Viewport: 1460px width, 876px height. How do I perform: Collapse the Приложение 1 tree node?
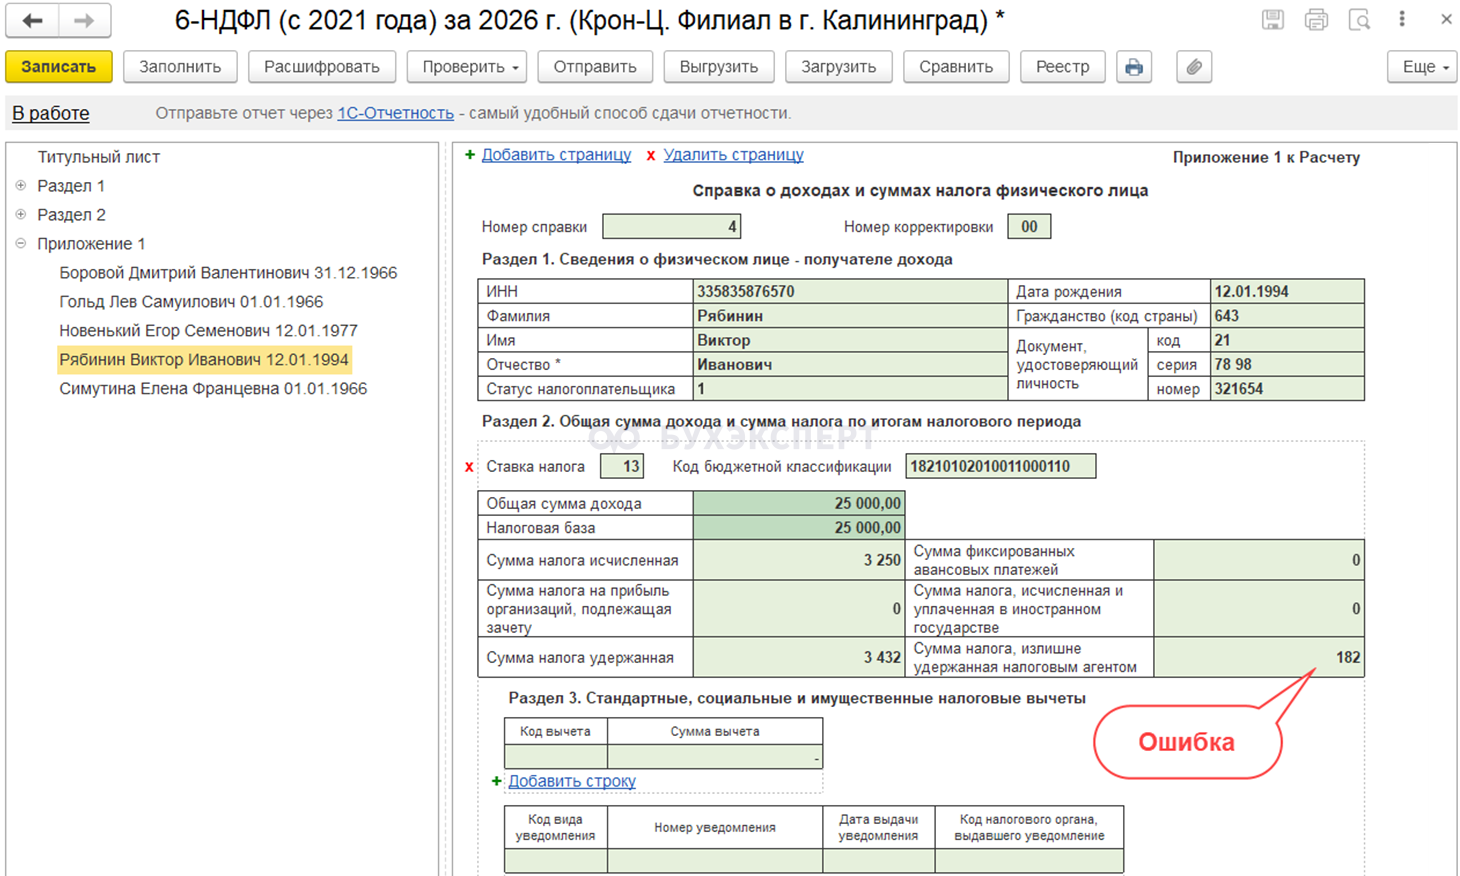point(21,244)
